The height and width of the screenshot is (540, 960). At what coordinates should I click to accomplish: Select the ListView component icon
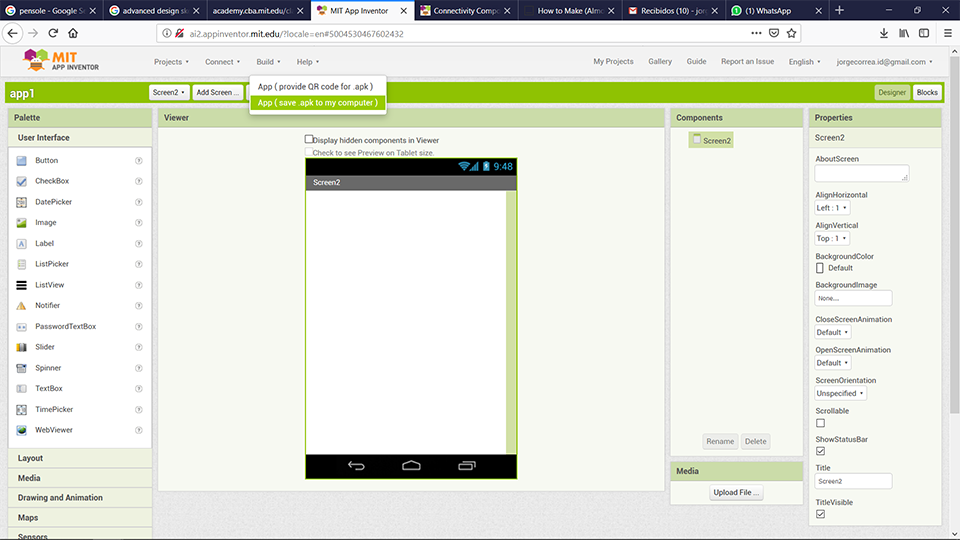click(x=21, y=285)
